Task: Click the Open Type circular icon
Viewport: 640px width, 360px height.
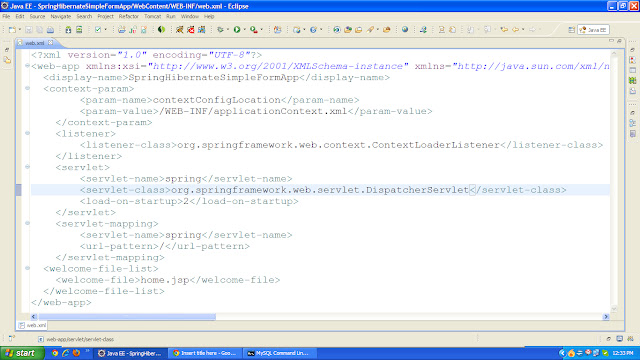Action: [x=337, y=30]
